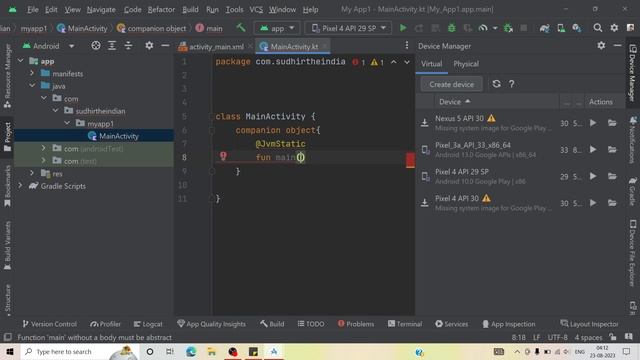Open Device File Explorer side panel
640x360 pixels.
(x=633, y=252)
